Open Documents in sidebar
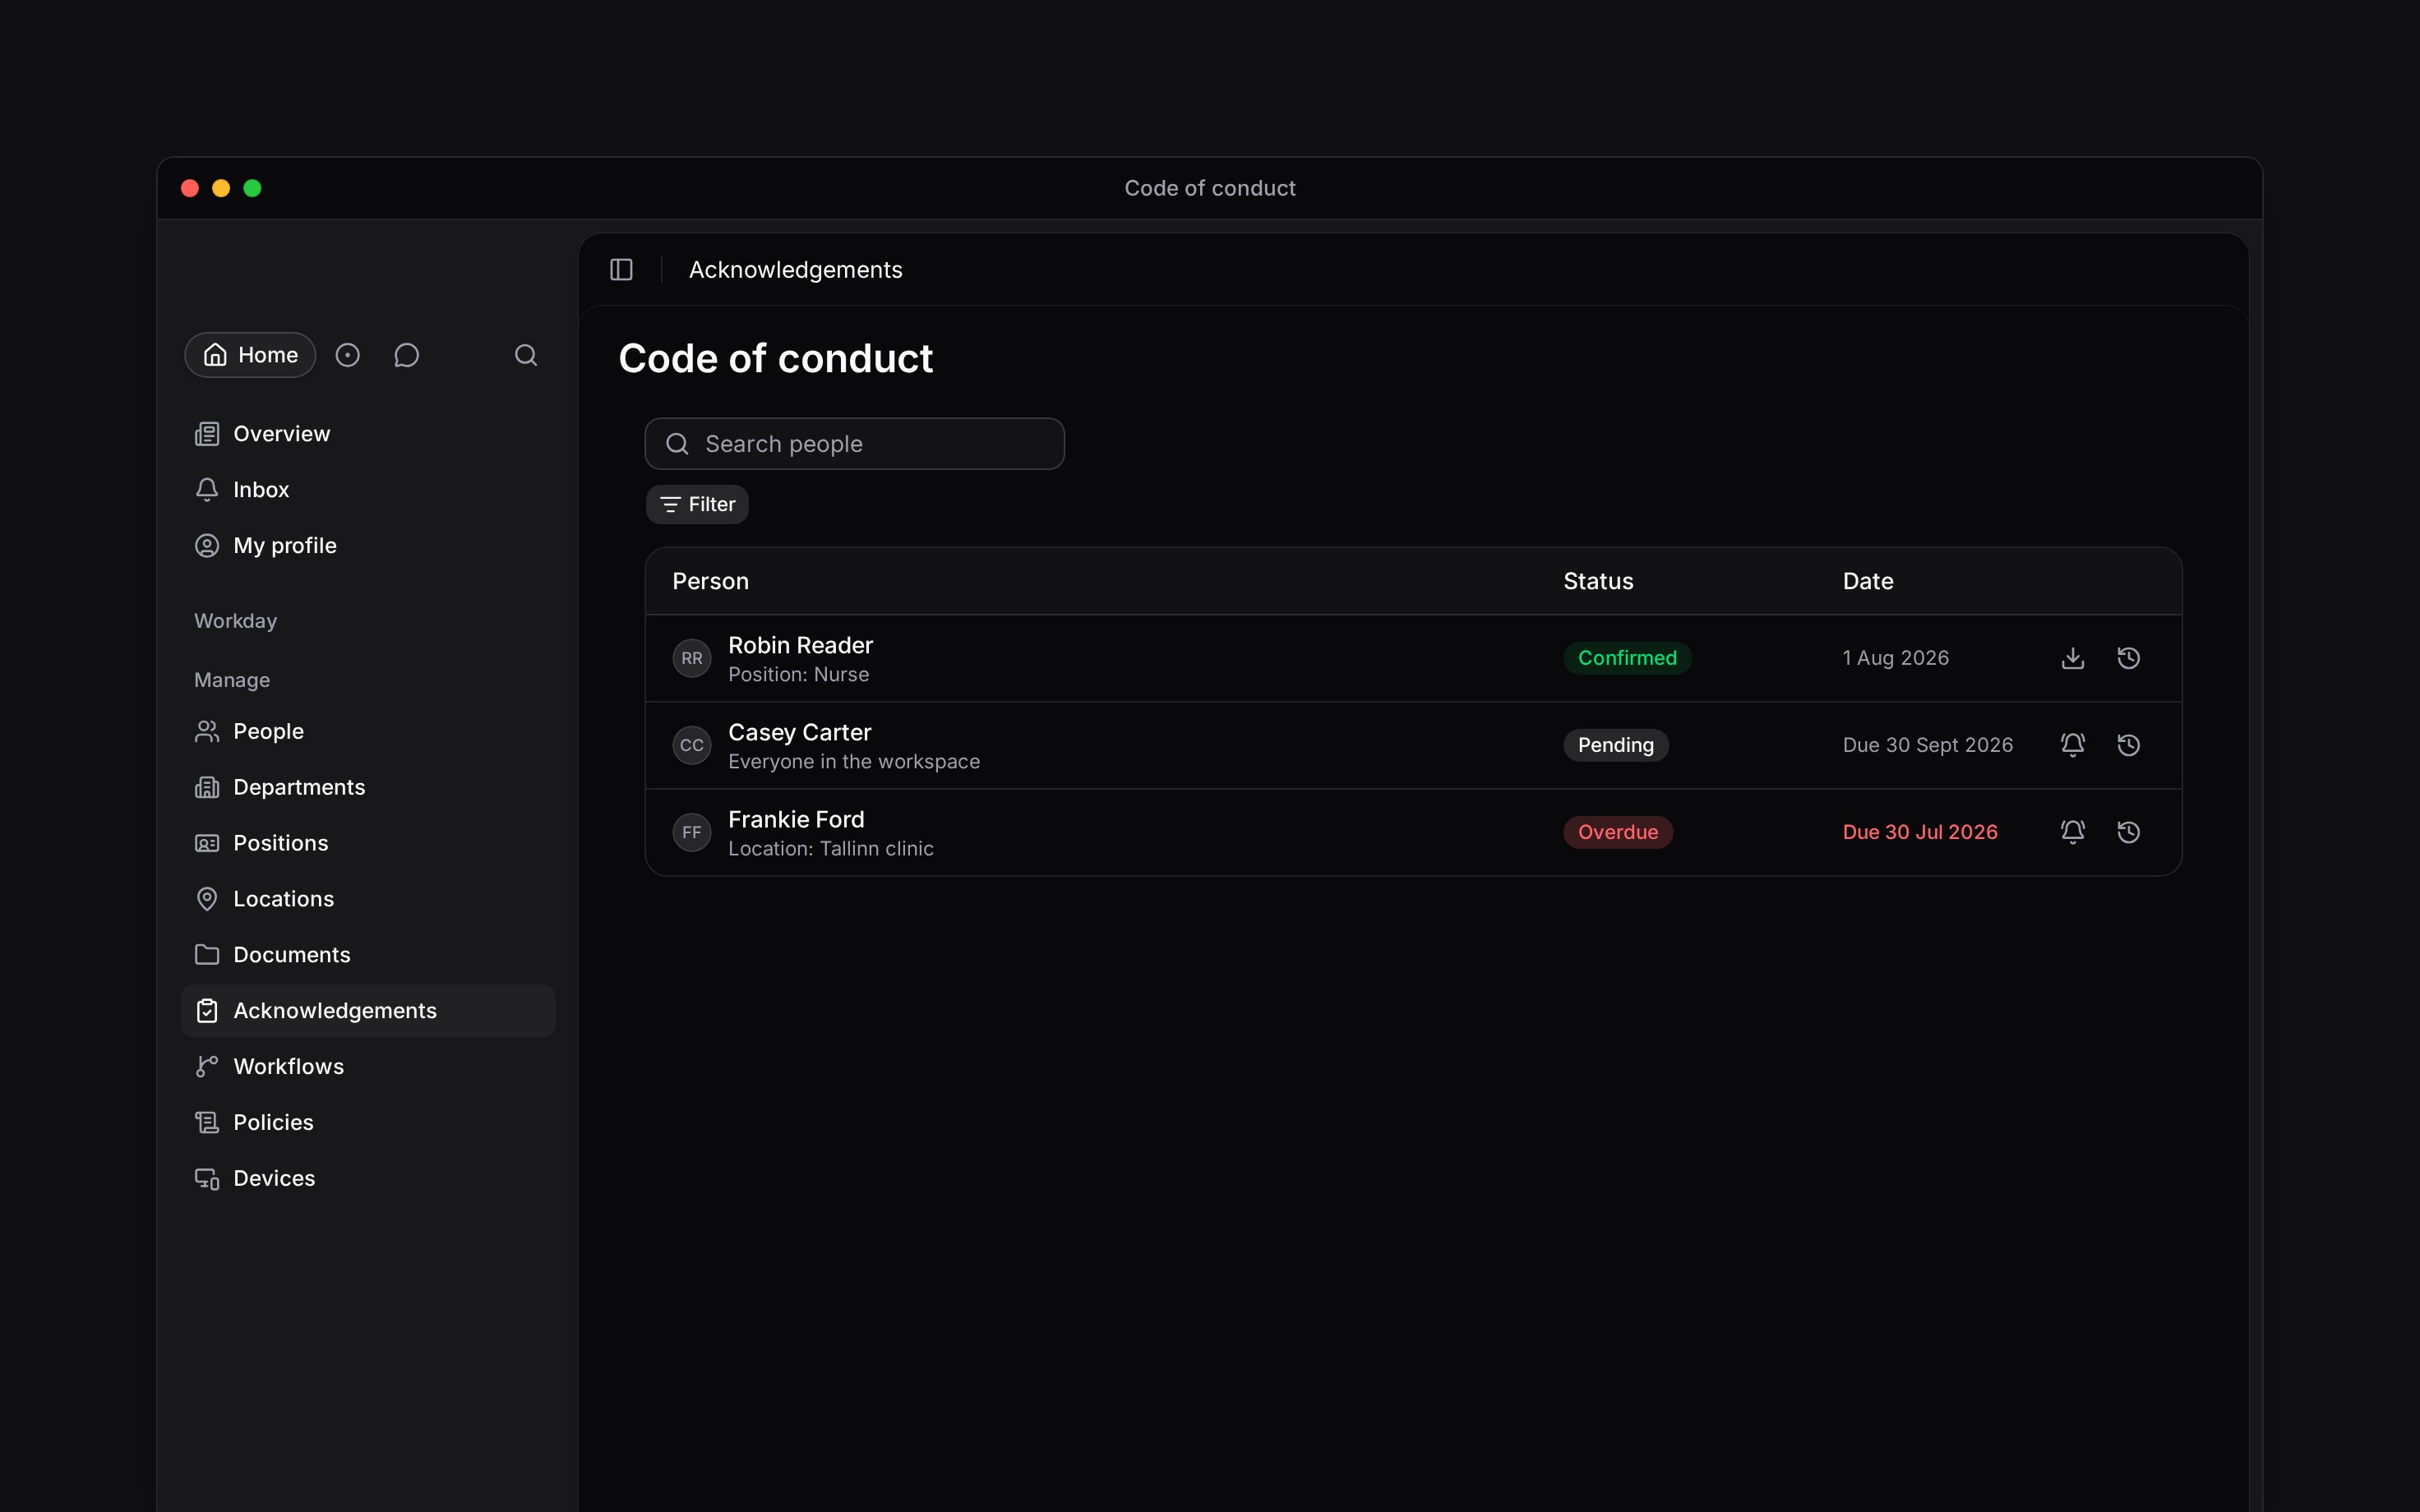 [368, 955]
